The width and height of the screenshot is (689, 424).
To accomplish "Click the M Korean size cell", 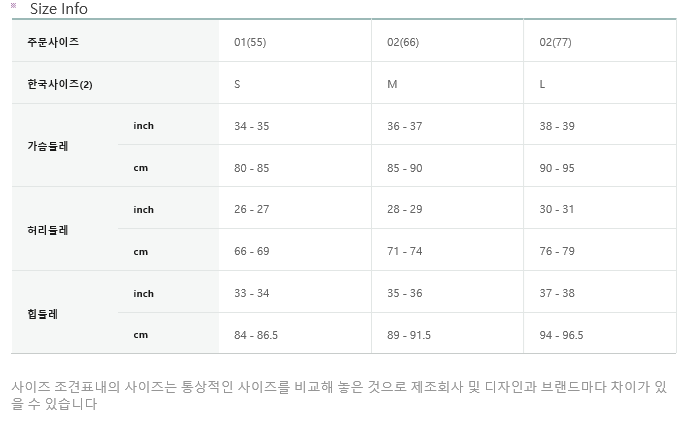I will coord(392,84).
